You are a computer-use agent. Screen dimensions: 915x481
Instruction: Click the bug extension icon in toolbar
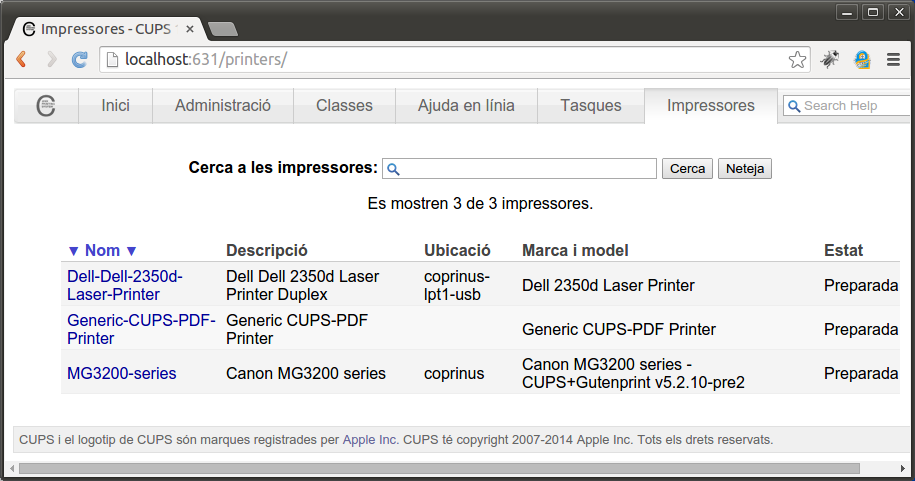point(830,60)
